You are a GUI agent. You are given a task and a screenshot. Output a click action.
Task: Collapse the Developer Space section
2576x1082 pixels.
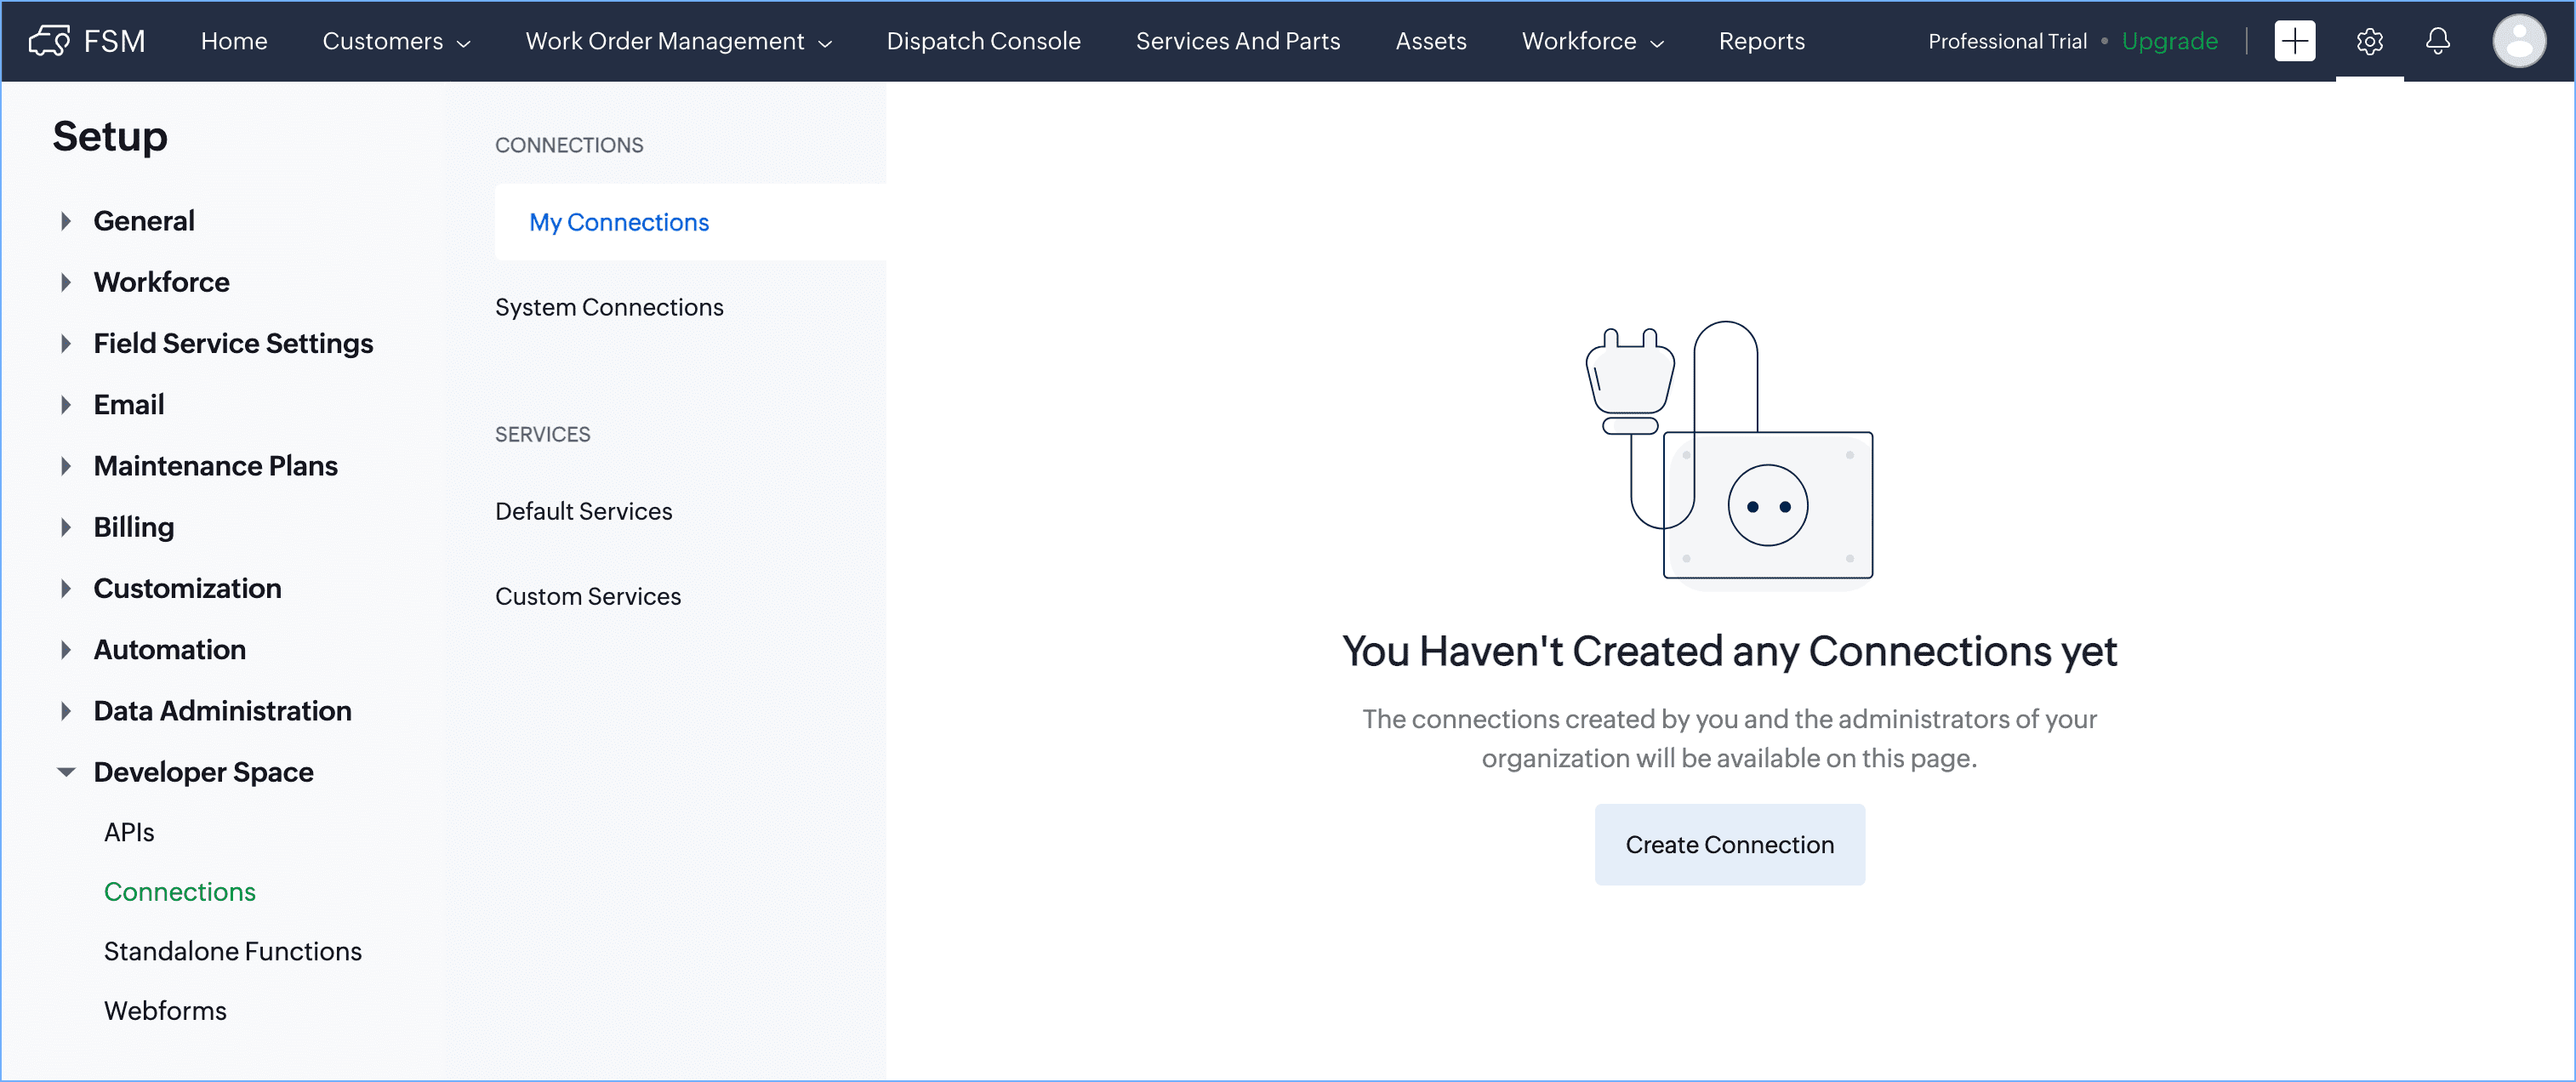point(65,772)
